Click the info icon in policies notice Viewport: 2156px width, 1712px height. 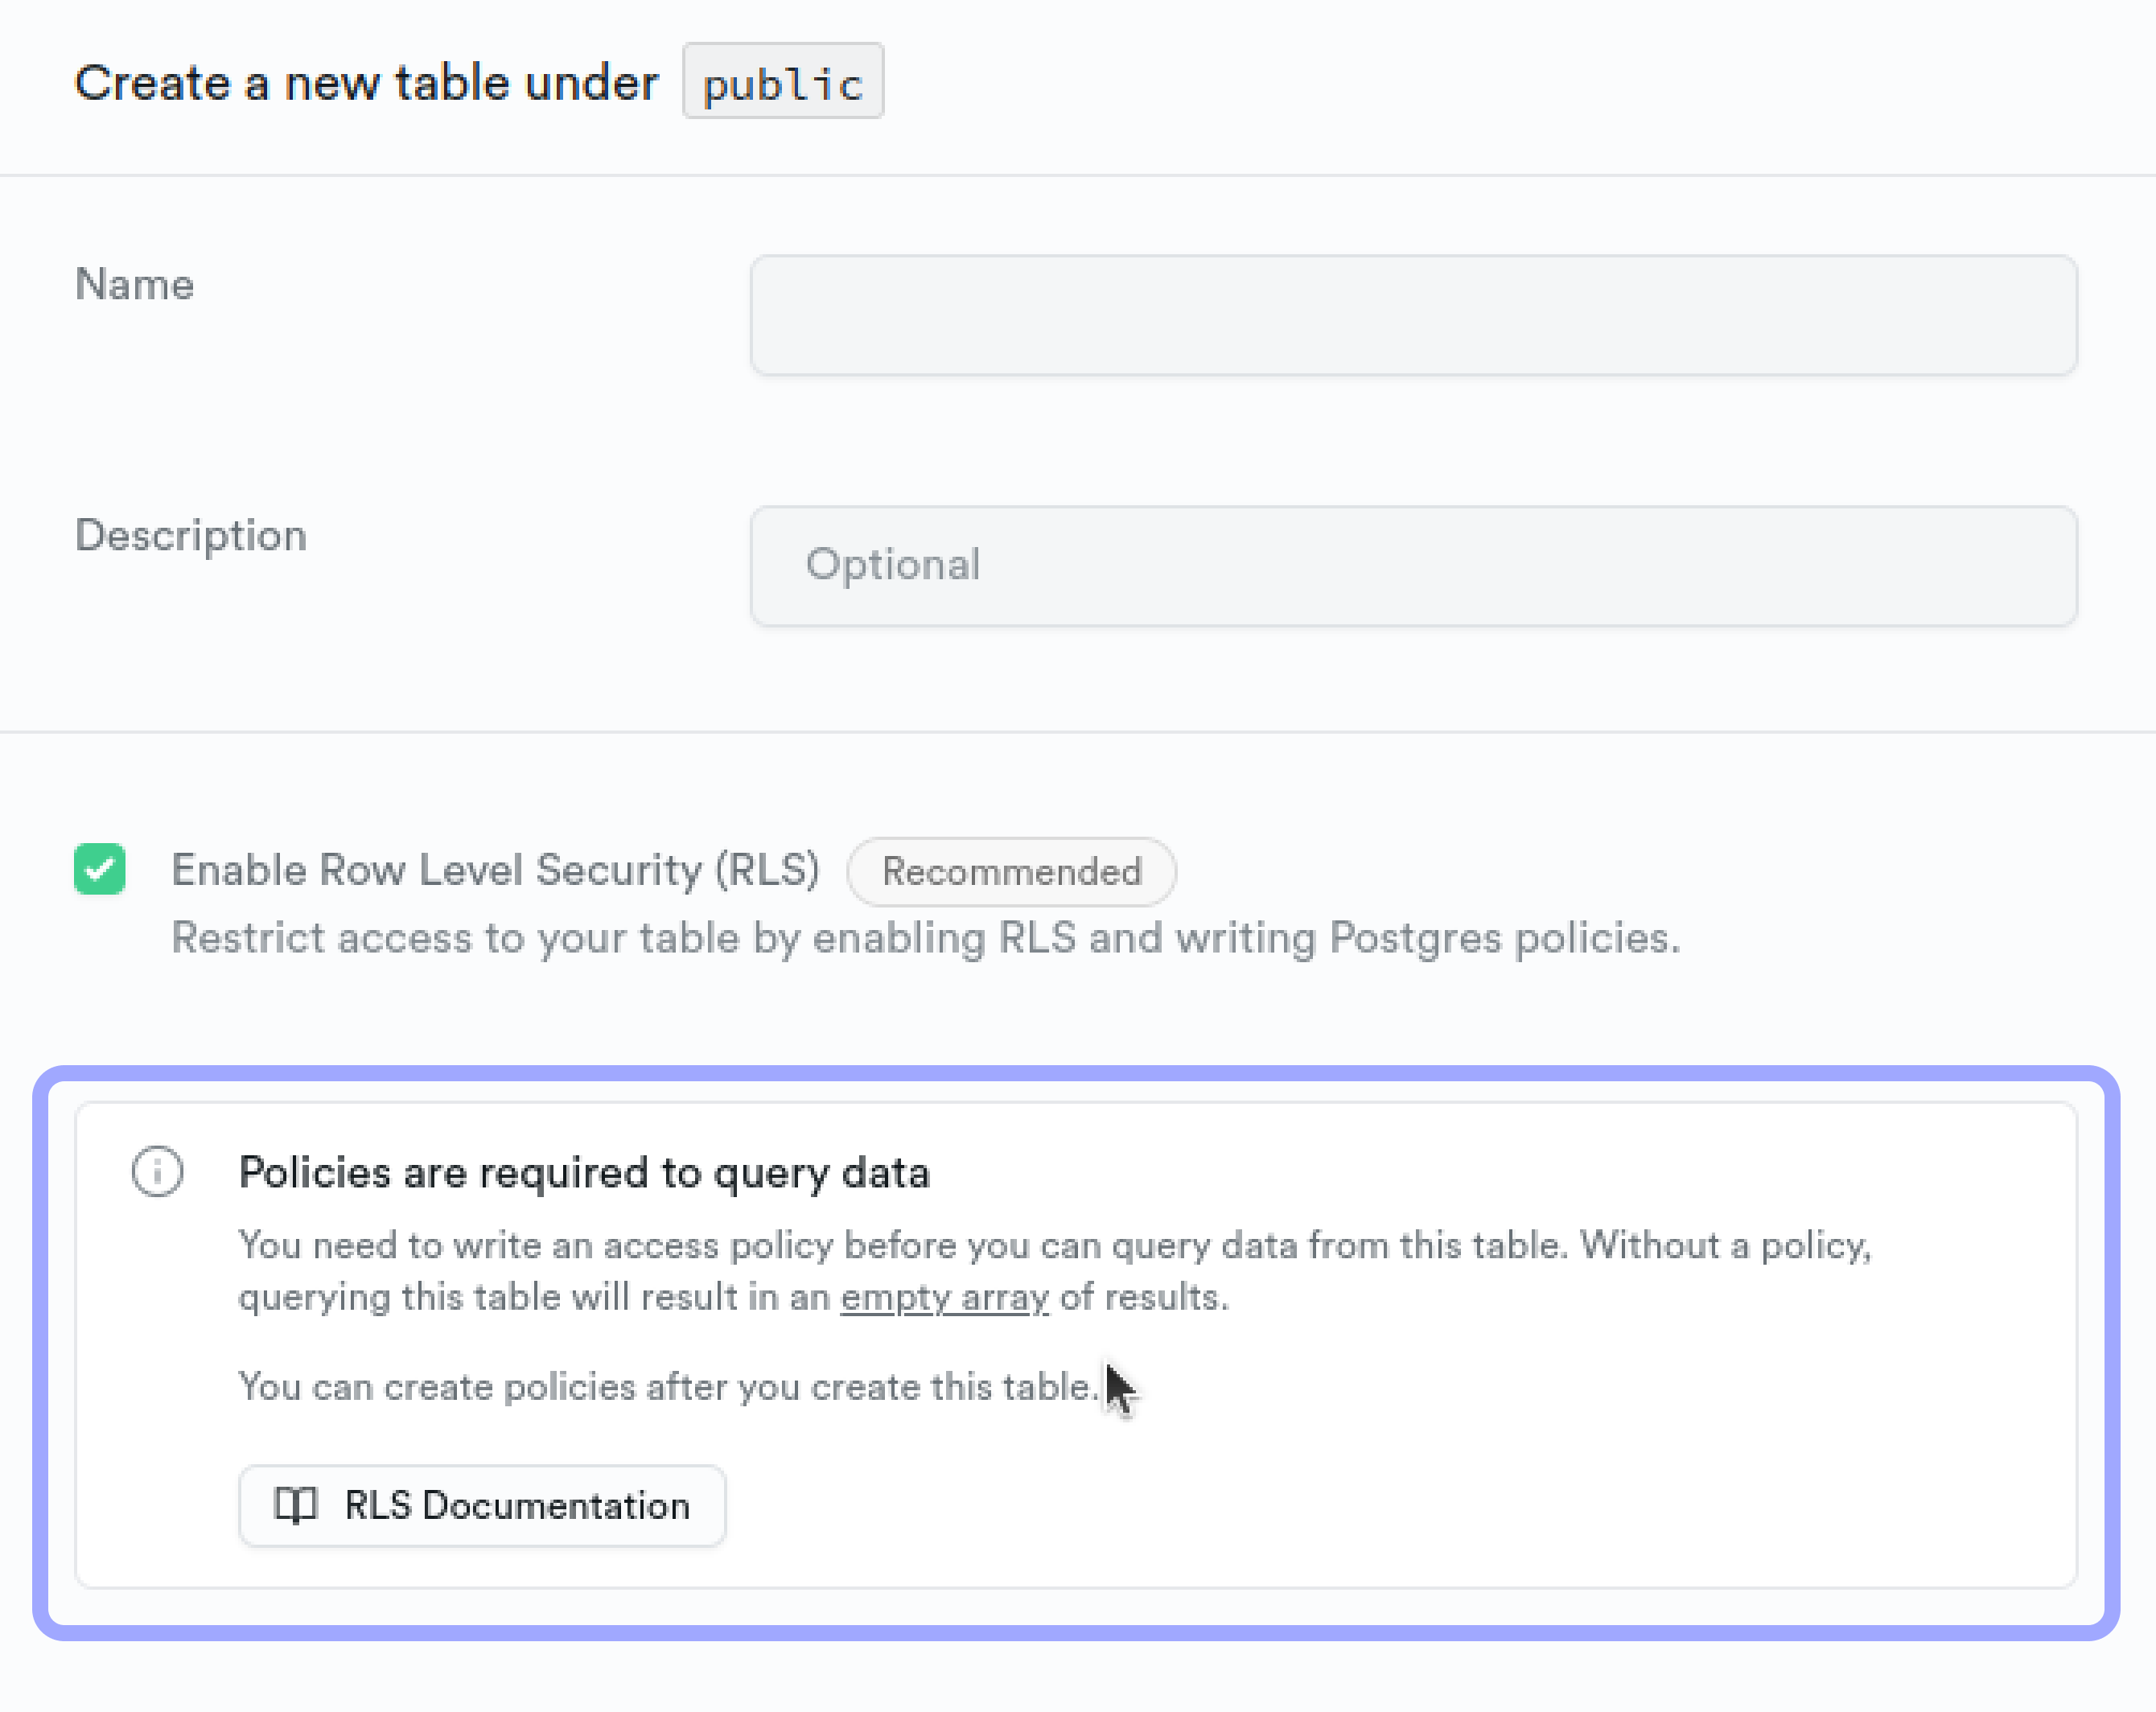(x=158, y=1171)
